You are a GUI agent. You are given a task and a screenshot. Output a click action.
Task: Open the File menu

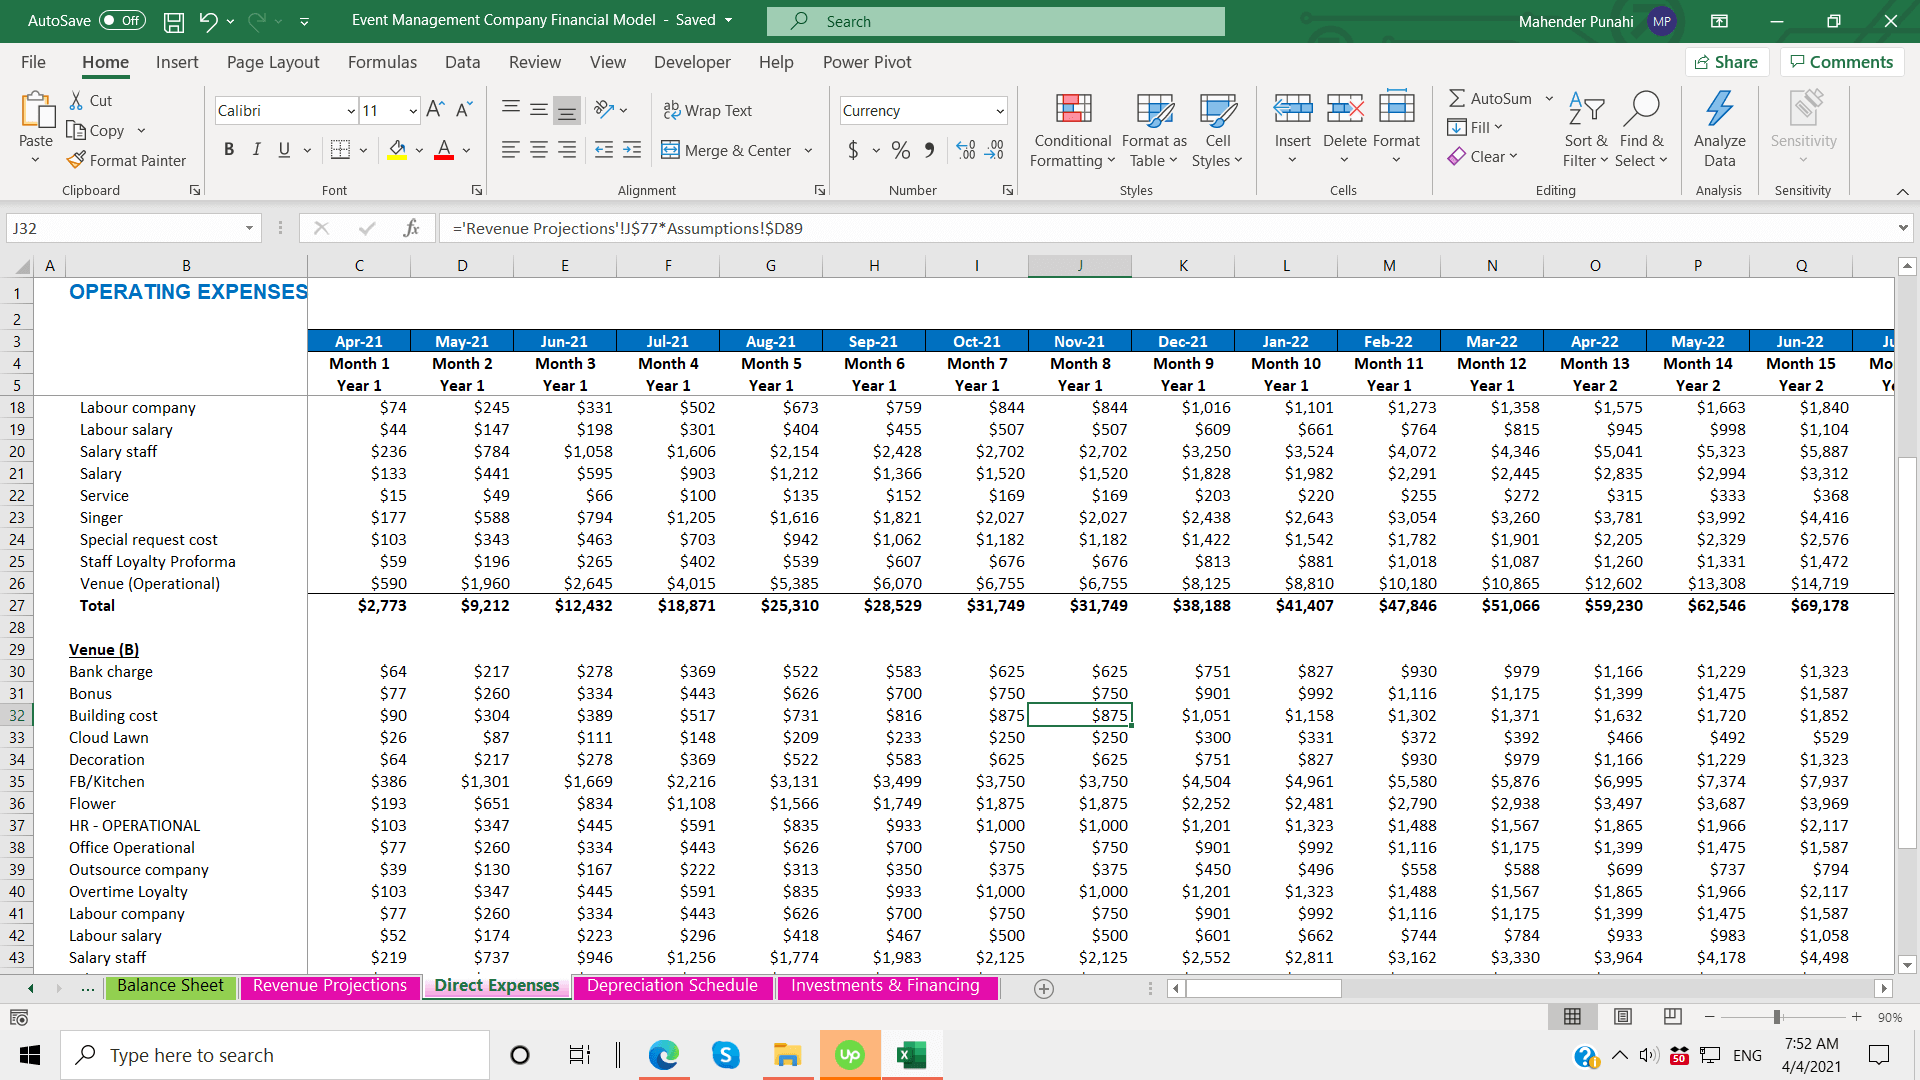pyautogui.click(x=33, y=62)
